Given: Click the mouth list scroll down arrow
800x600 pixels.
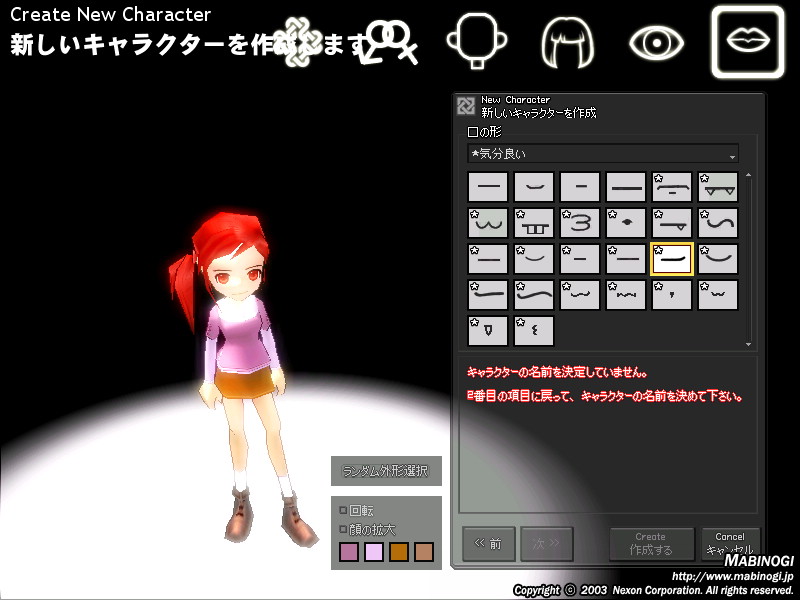Looking at the screenshot, I should 748,344.
